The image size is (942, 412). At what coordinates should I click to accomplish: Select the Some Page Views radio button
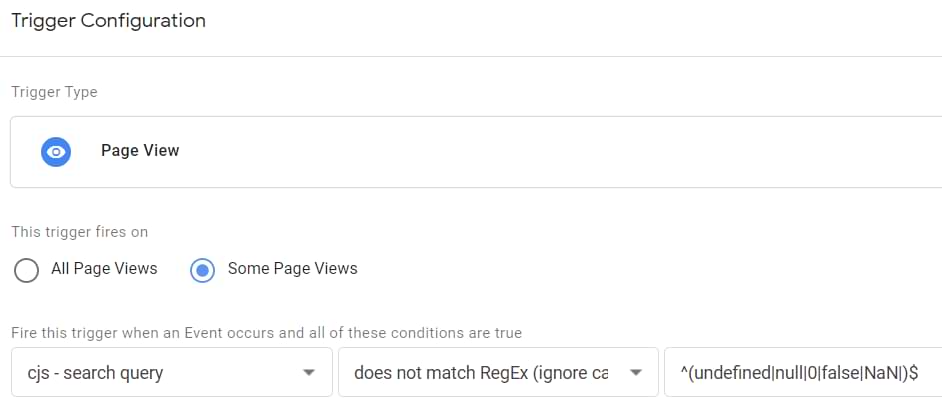coord(202,270)
